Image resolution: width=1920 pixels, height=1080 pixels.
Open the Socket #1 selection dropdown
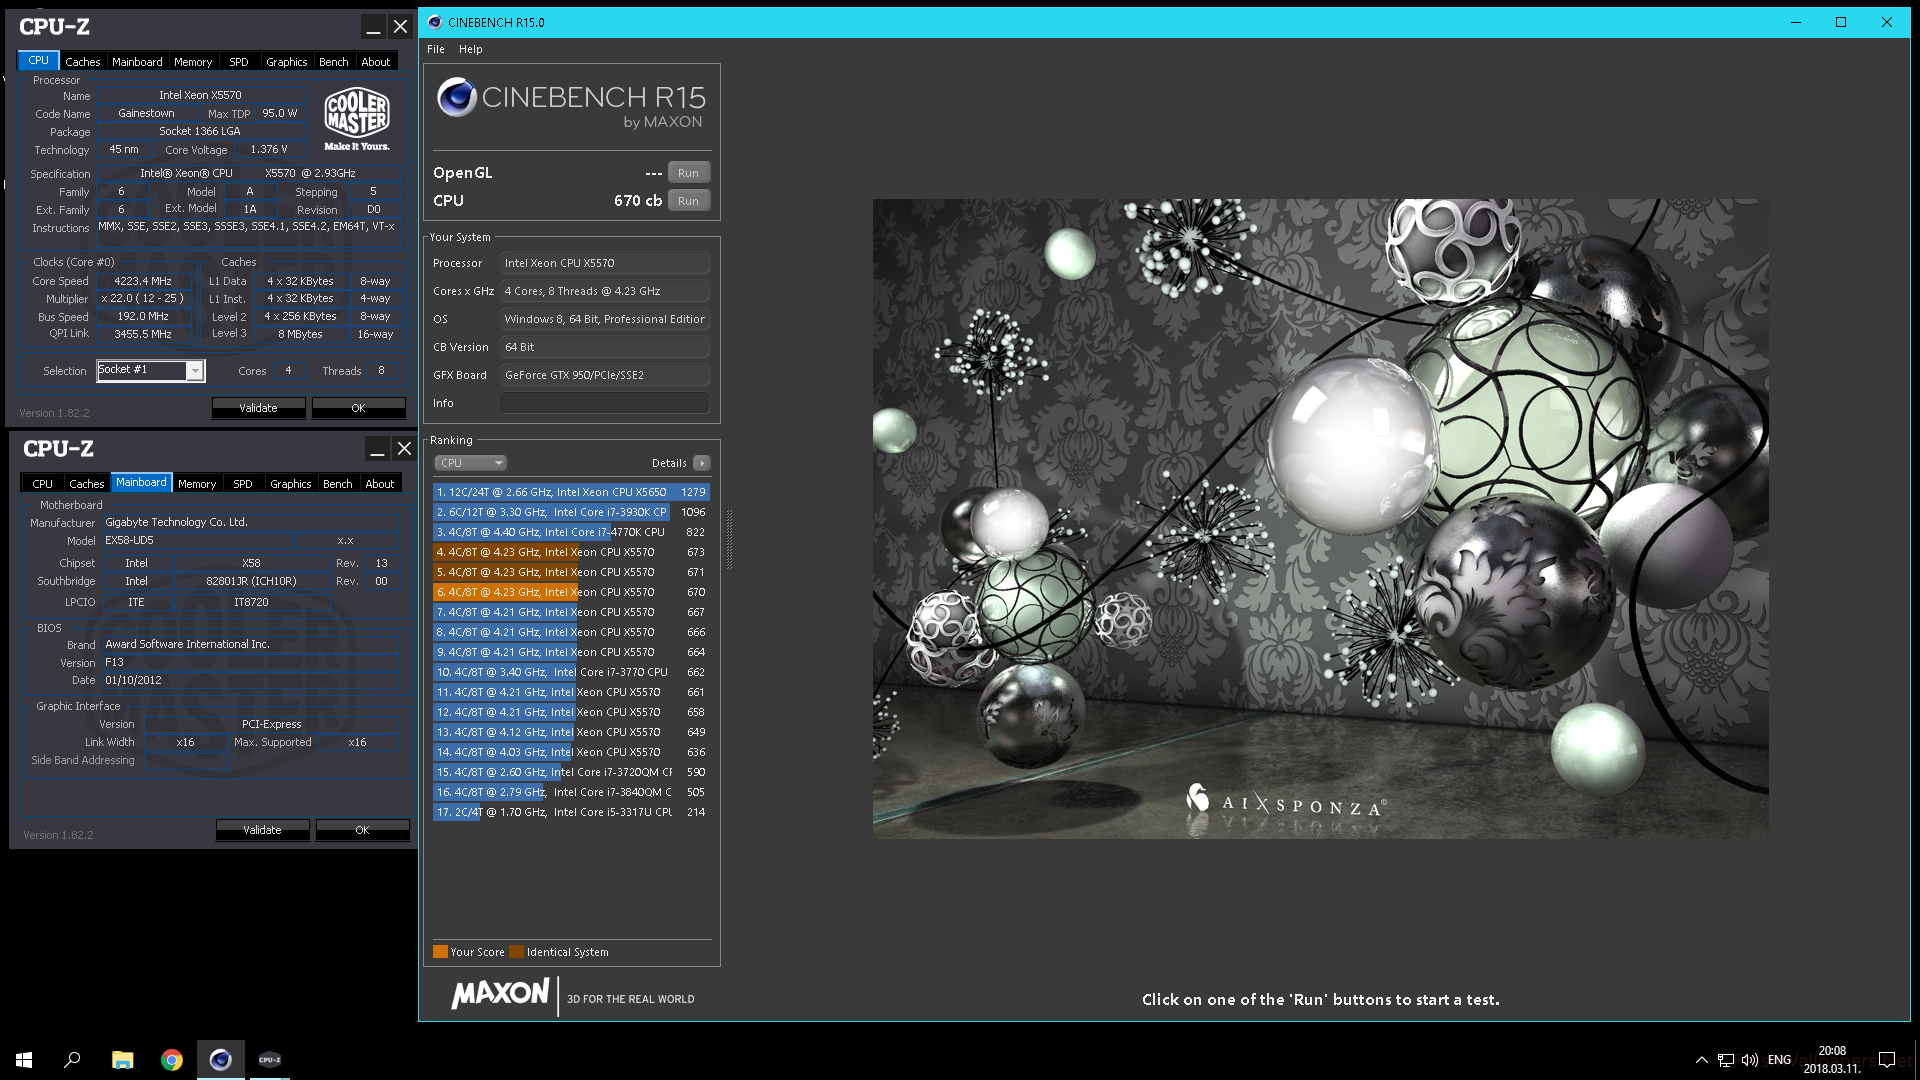151,370
